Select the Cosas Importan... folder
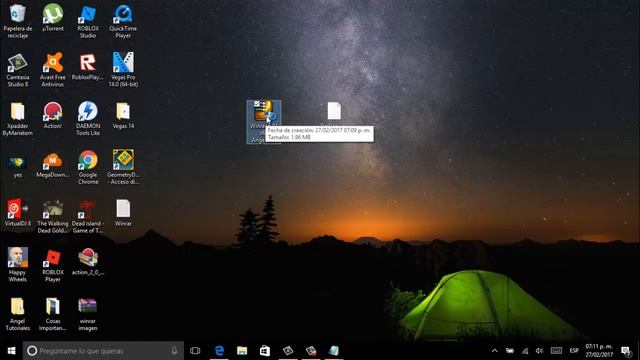 [53, 313]
